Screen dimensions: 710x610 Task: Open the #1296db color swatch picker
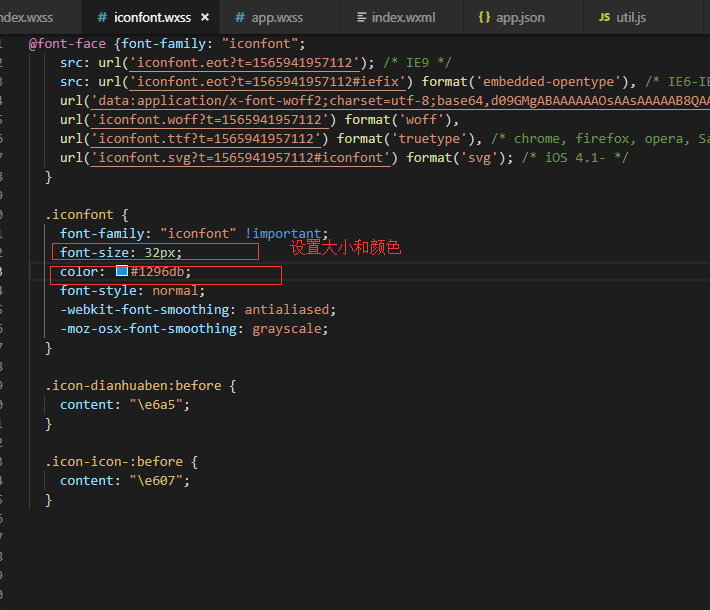122,272
